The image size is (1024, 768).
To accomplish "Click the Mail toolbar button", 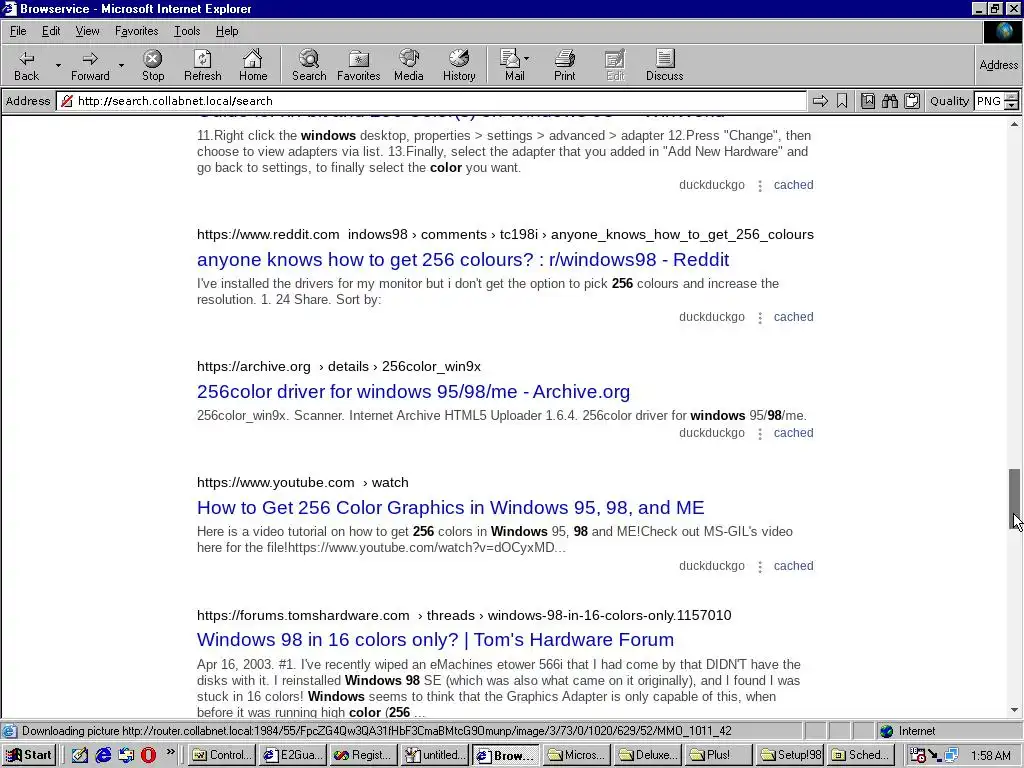I will click(511, 65).
